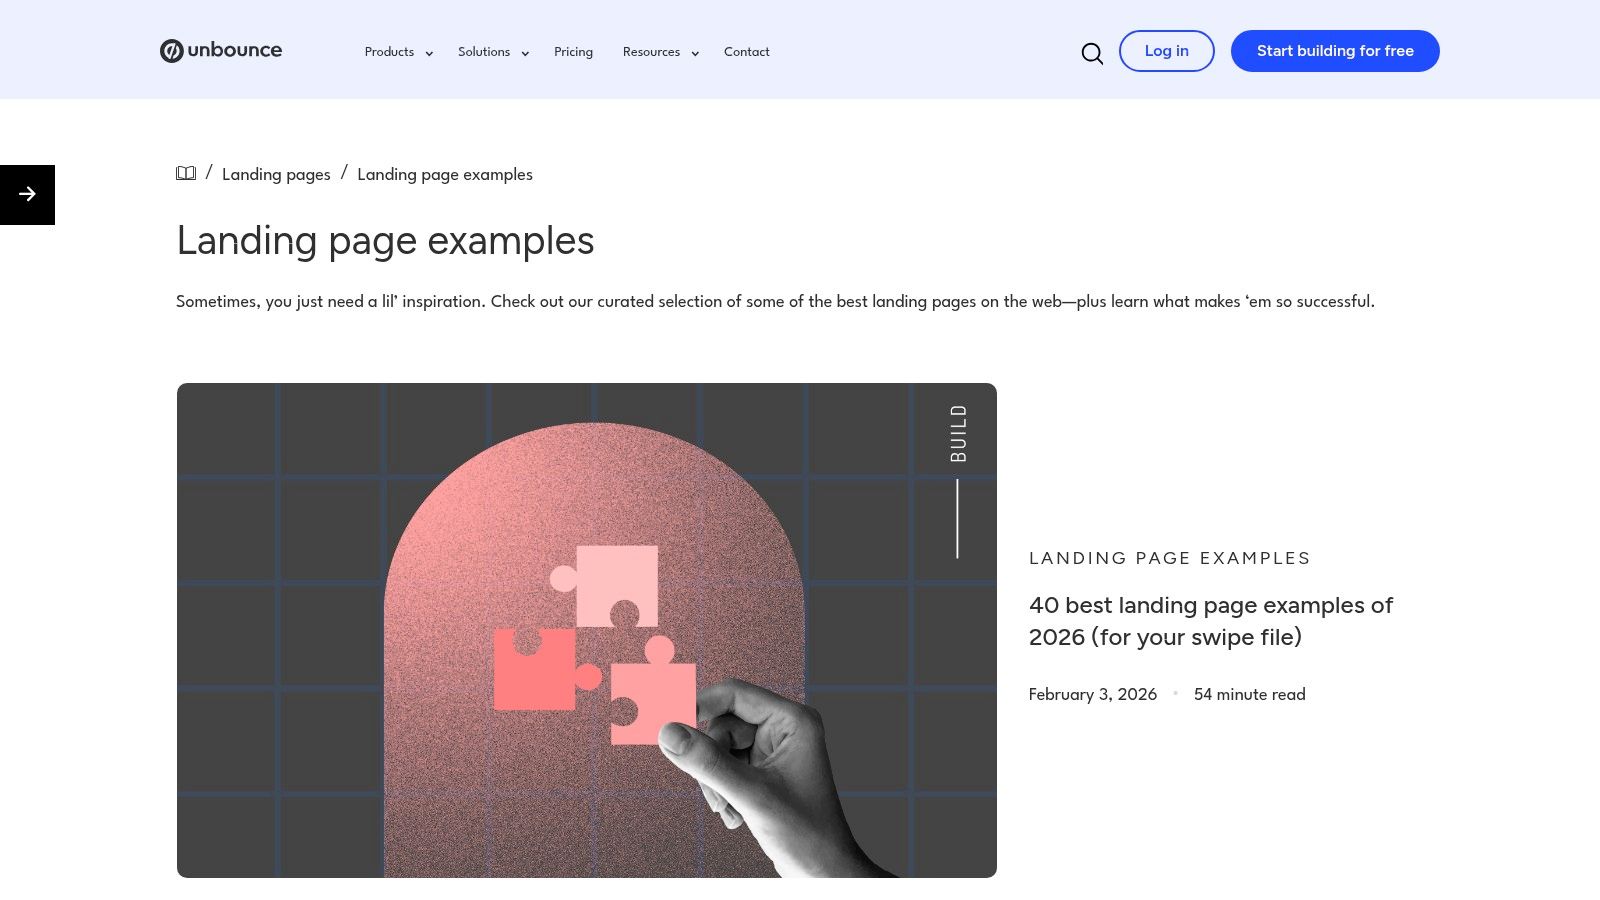Click the puzzle pieces article thumbnail
Image resolution: width=1600 pixels, height=900 pixels.
[587, 630]
